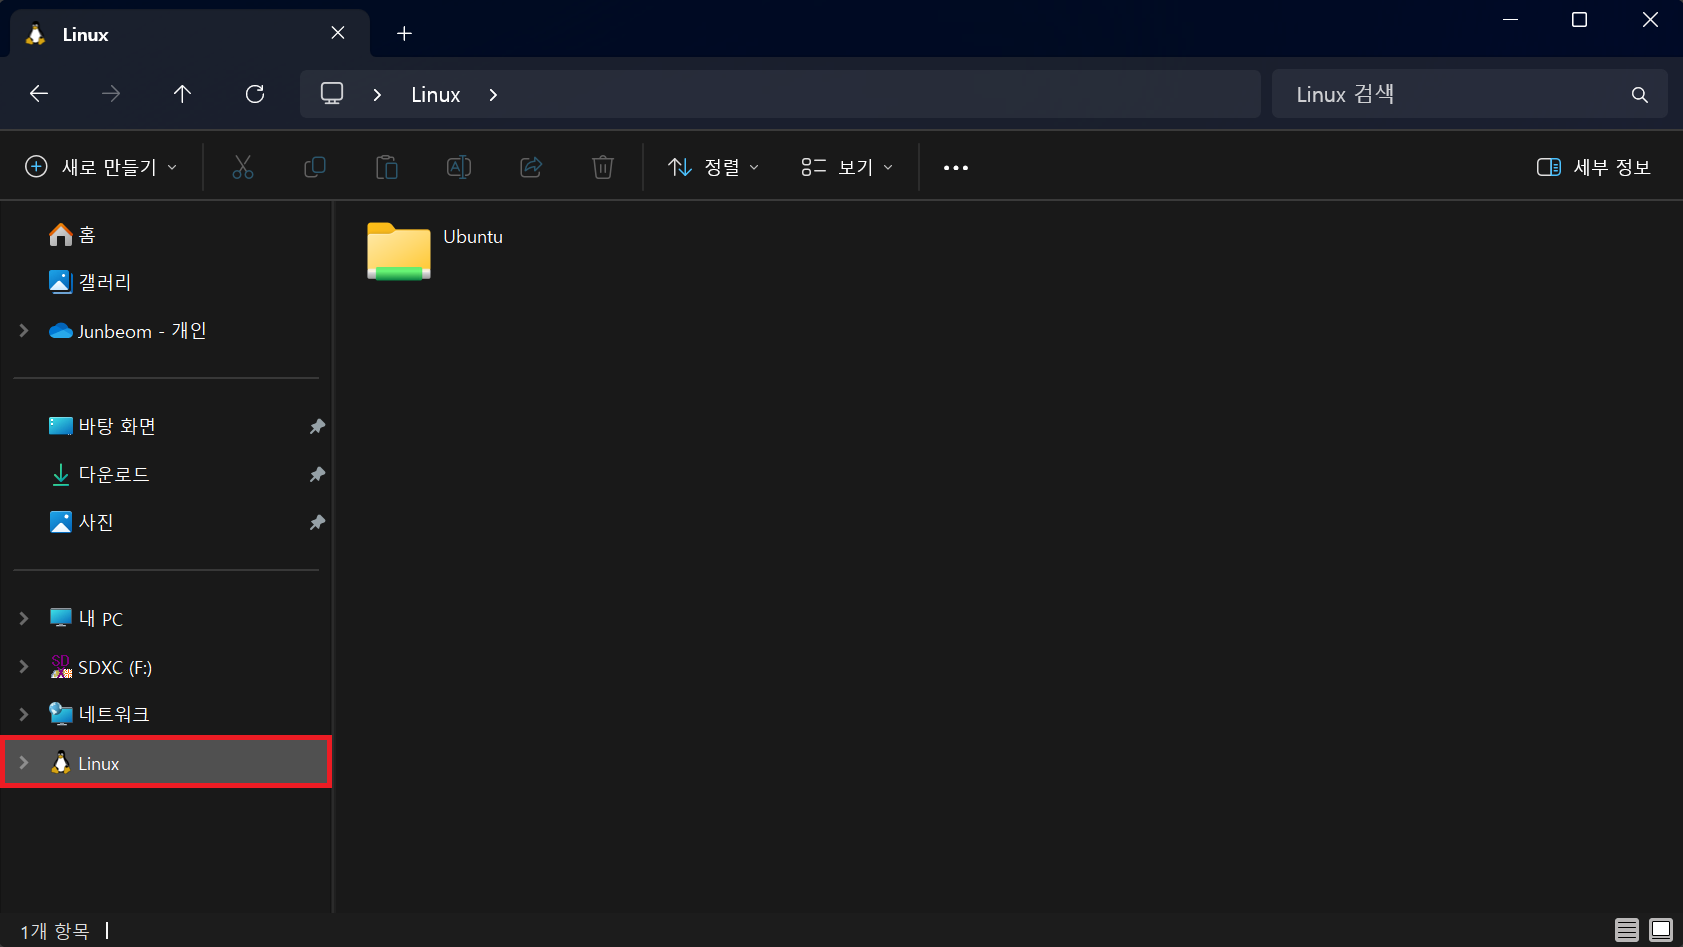
Task: Open the 정렬 sort dropdown
Action: (714, 167)
